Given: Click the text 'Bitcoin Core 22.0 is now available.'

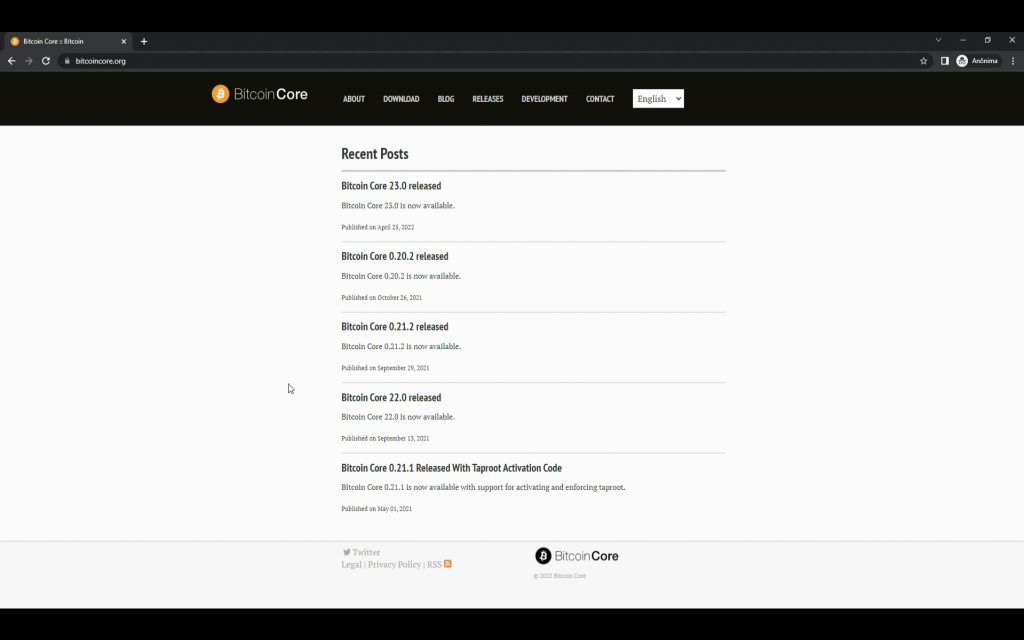Looking at the screenshot, I should 398,417.
